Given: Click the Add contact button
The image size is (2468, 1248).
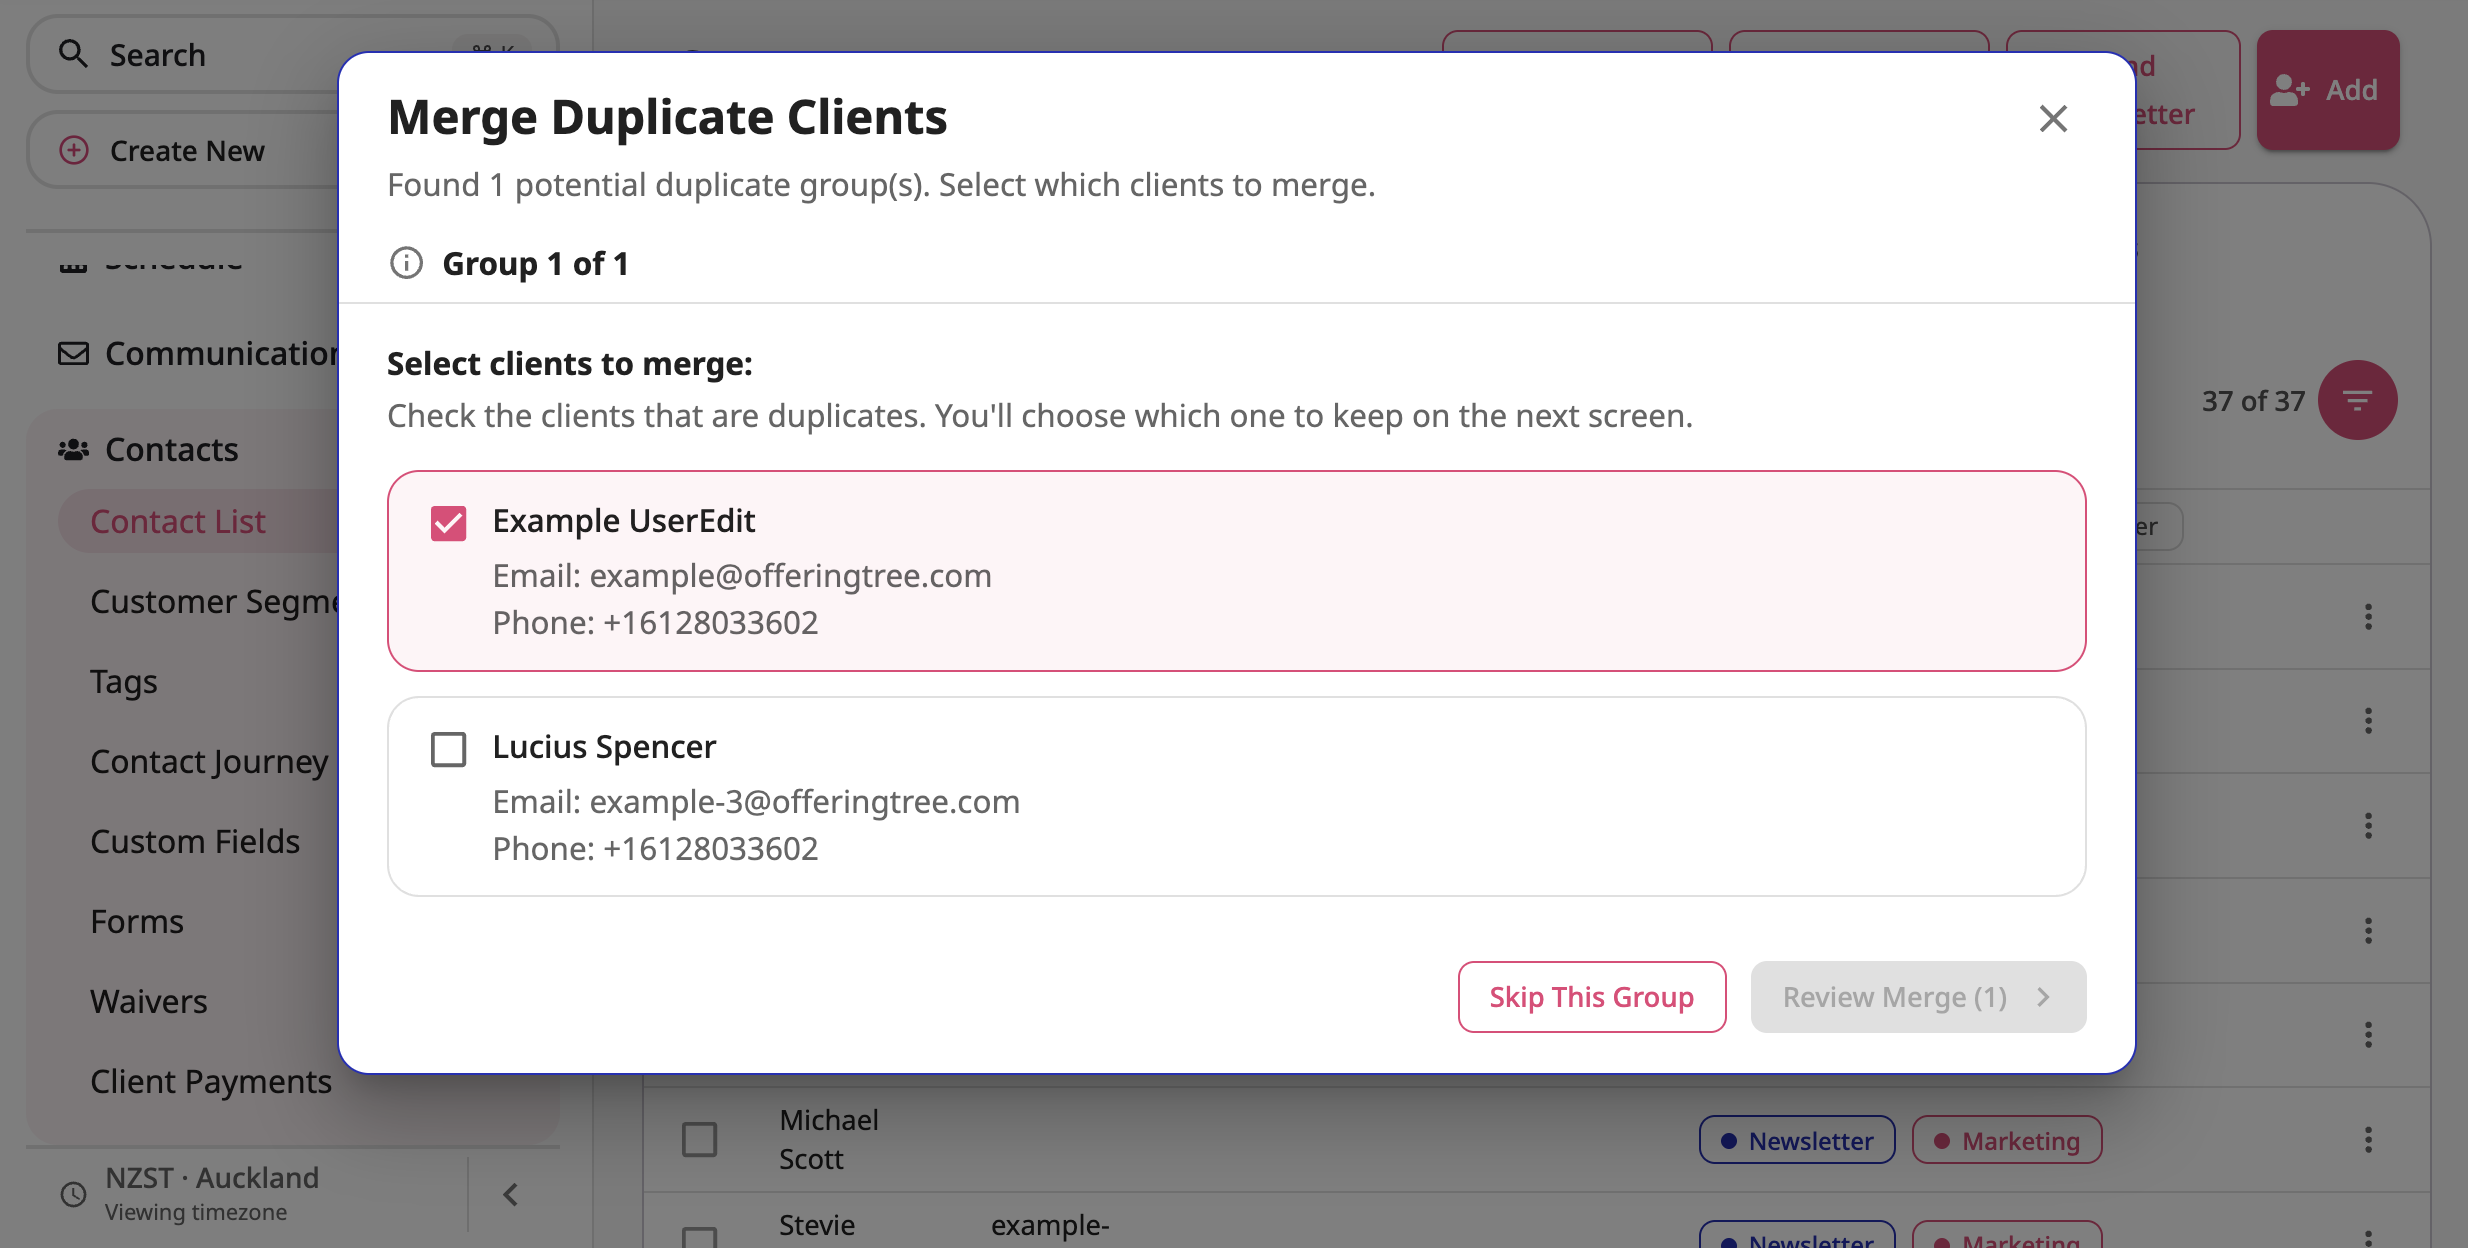Looking at the screenshot, I should 2327,90.
